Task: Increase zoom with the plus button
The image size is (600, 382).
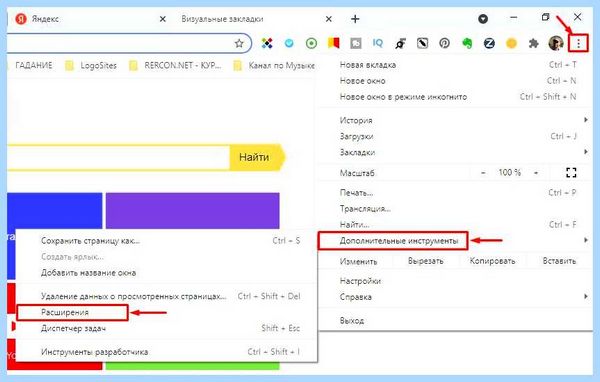Action: pyautogui.click(x=536, y=173)
